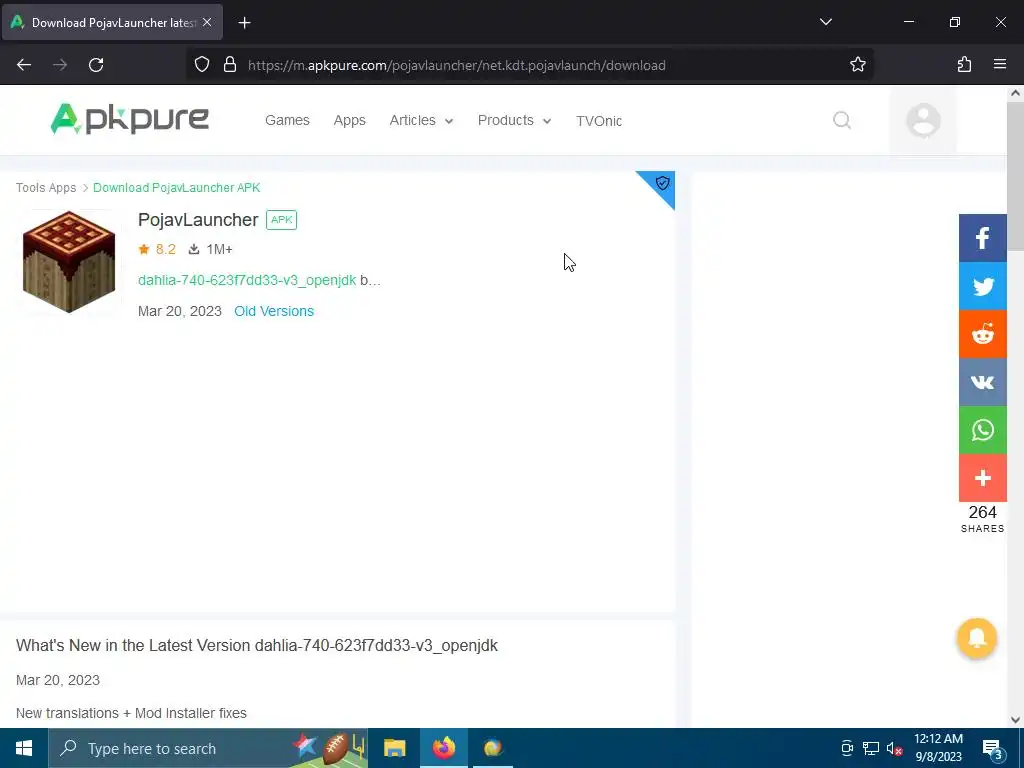Open Firefox application hamburger menu
Viewport: 1024px width, 768px height.
click(999, 65)
